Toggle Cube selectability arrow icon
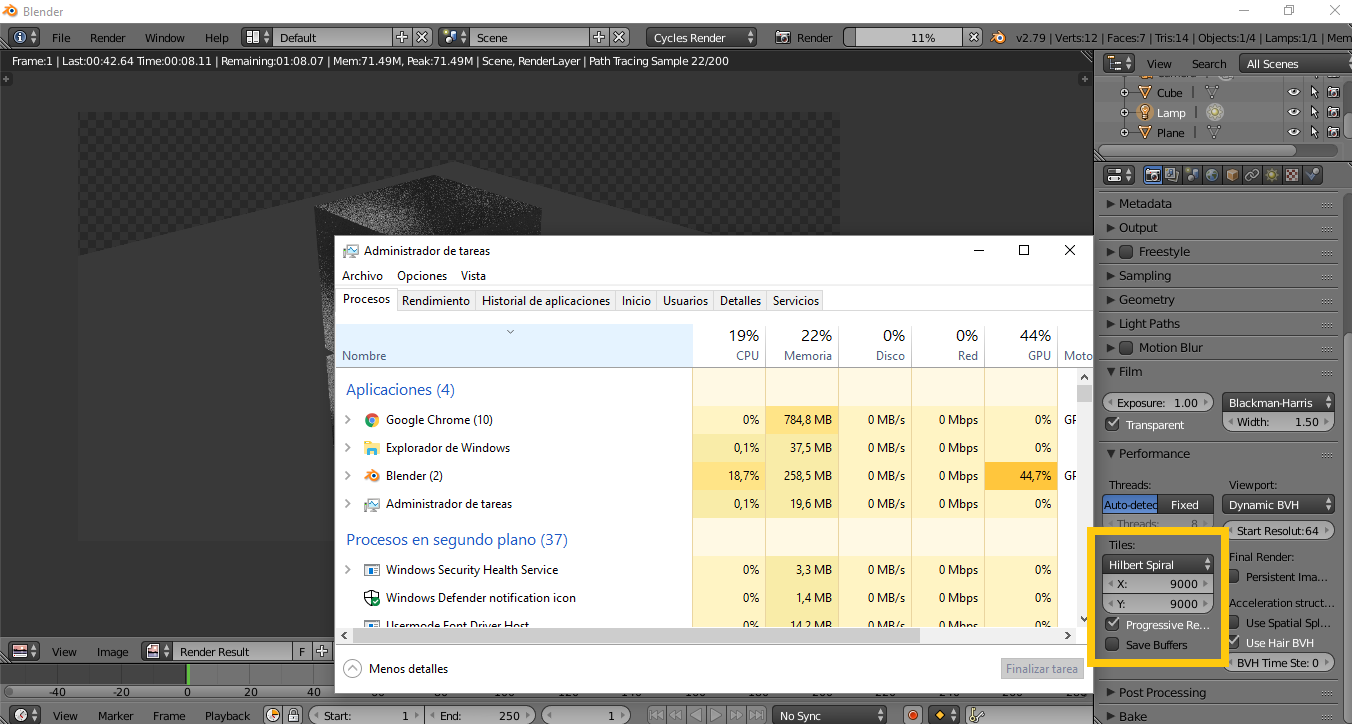 click(1314, 92)
